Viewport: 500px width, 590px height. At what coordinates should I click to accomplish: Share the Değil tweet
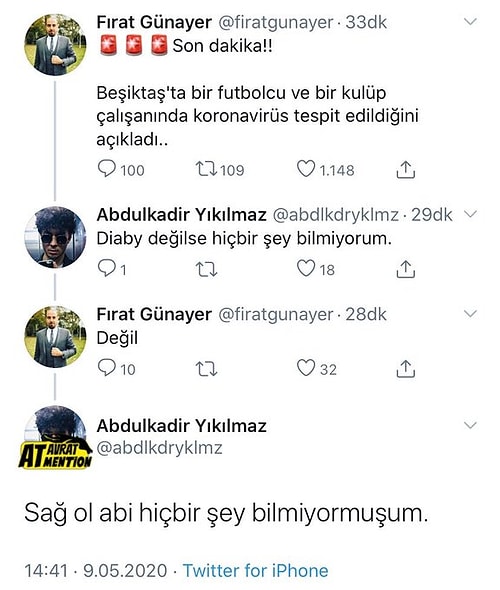406,368
